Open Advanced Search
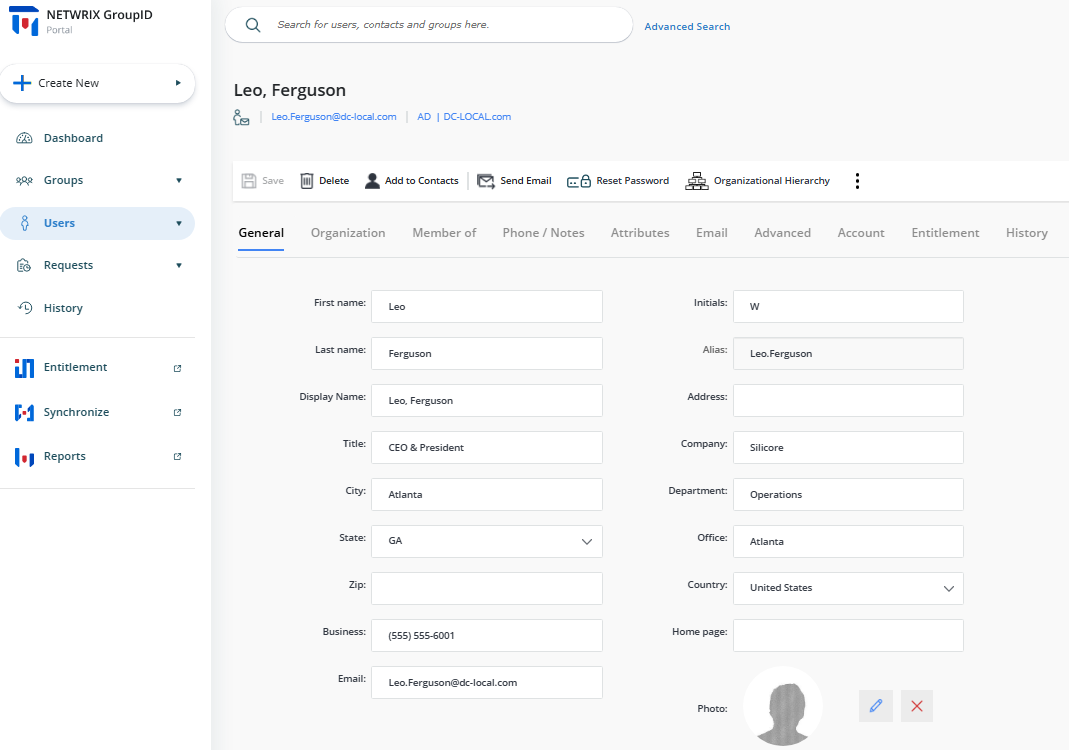The height and width of the screenshot is (750, 1069). (687, 26)
